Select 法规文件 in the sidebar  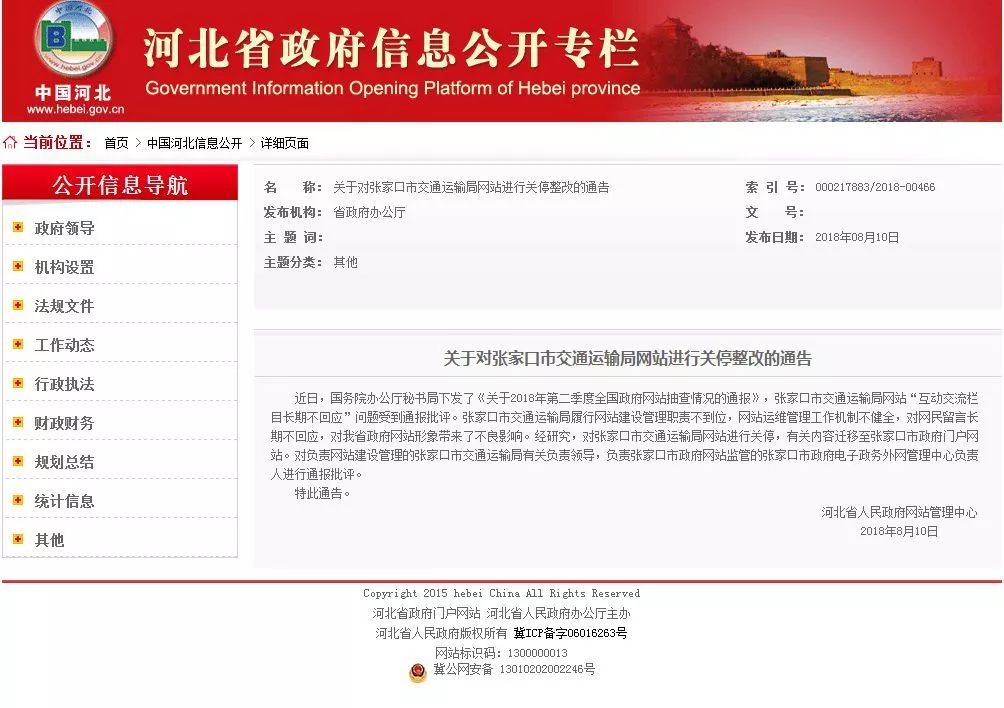64,306
